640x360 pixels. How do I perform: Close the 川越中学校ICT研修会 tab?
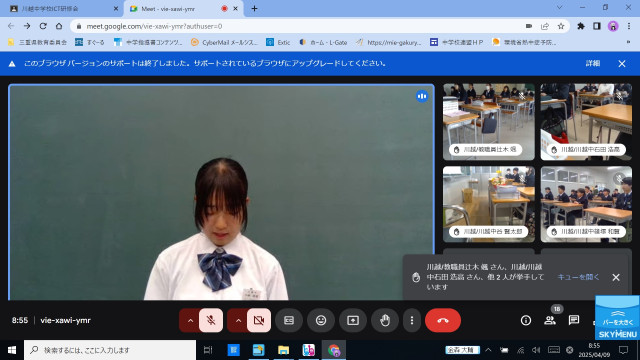116,9
